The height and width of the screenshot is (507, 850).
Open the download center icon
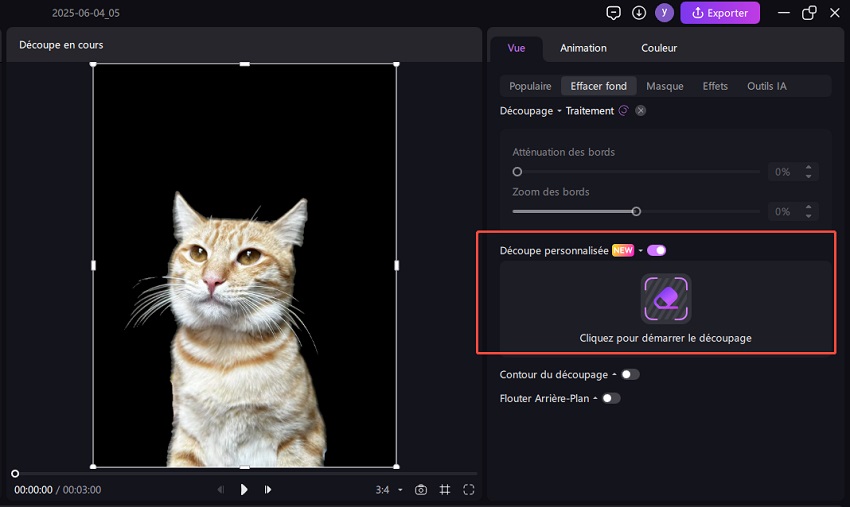pyautogui.click(x=639, y=12)
